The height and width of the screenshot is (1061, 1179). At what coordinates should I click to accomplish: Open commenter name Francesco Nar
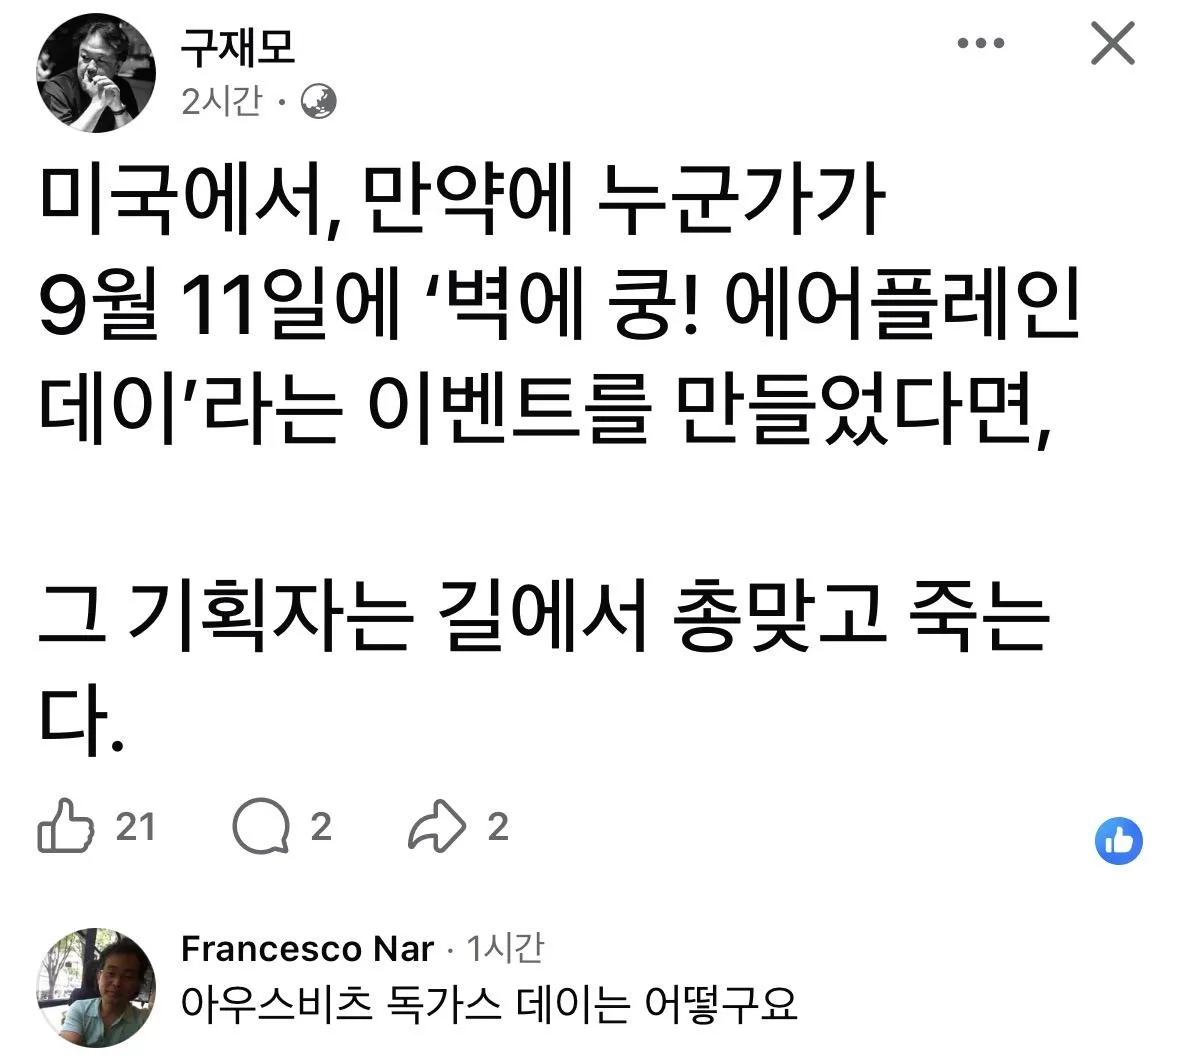pos(307,949)
